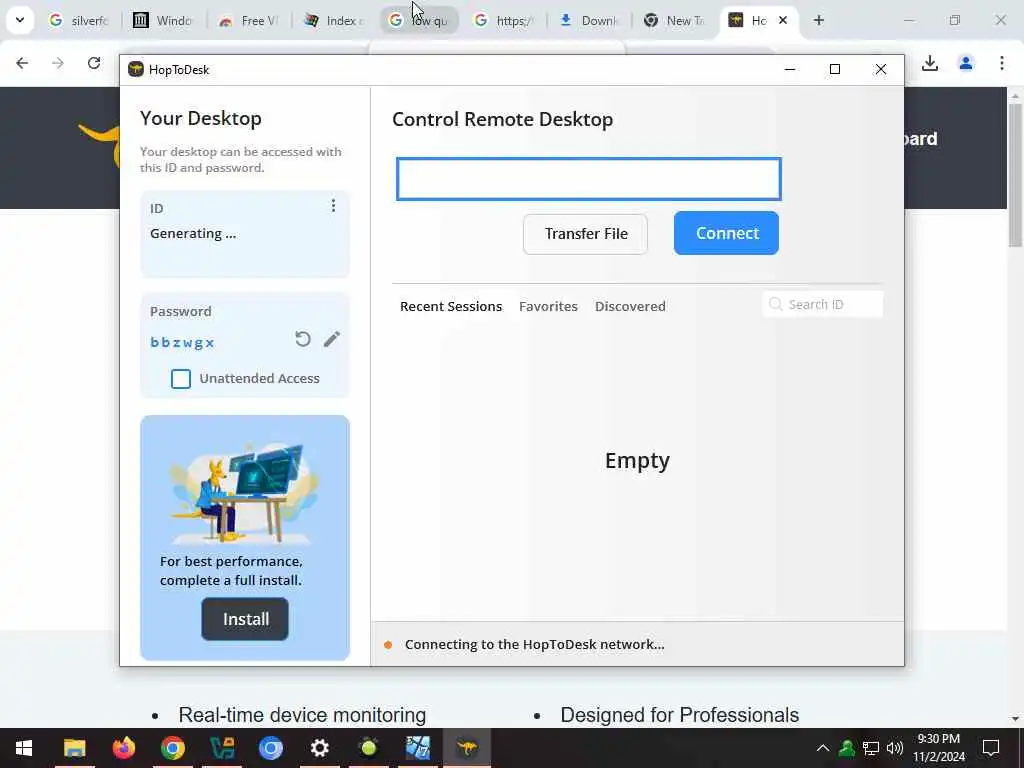Image resolution: width=1024 pixels, height=768 pixels.
Task: Open the Chrome profile icon
Action: (x=966, y=63)
